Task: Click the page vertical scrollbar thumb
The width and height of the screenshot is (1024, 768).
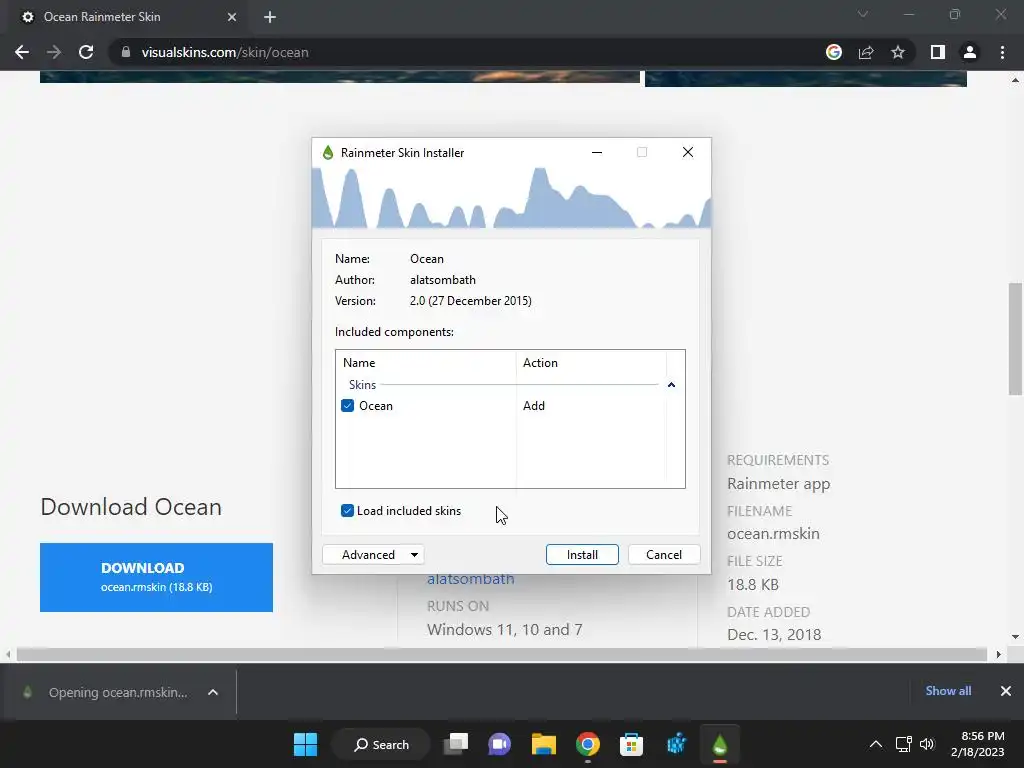Action: pyautogui.click(x=1015, y=339)
